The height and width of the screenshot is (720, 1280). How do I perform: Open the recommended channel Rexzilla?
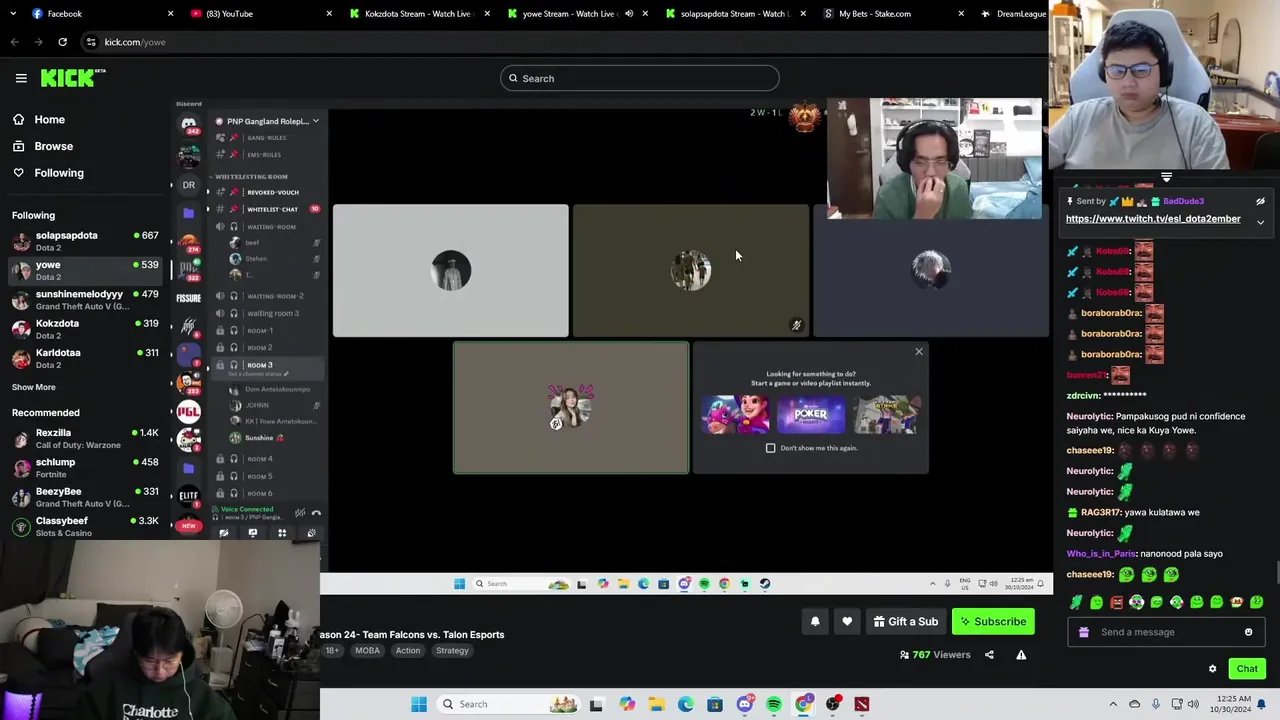point(85,438)
